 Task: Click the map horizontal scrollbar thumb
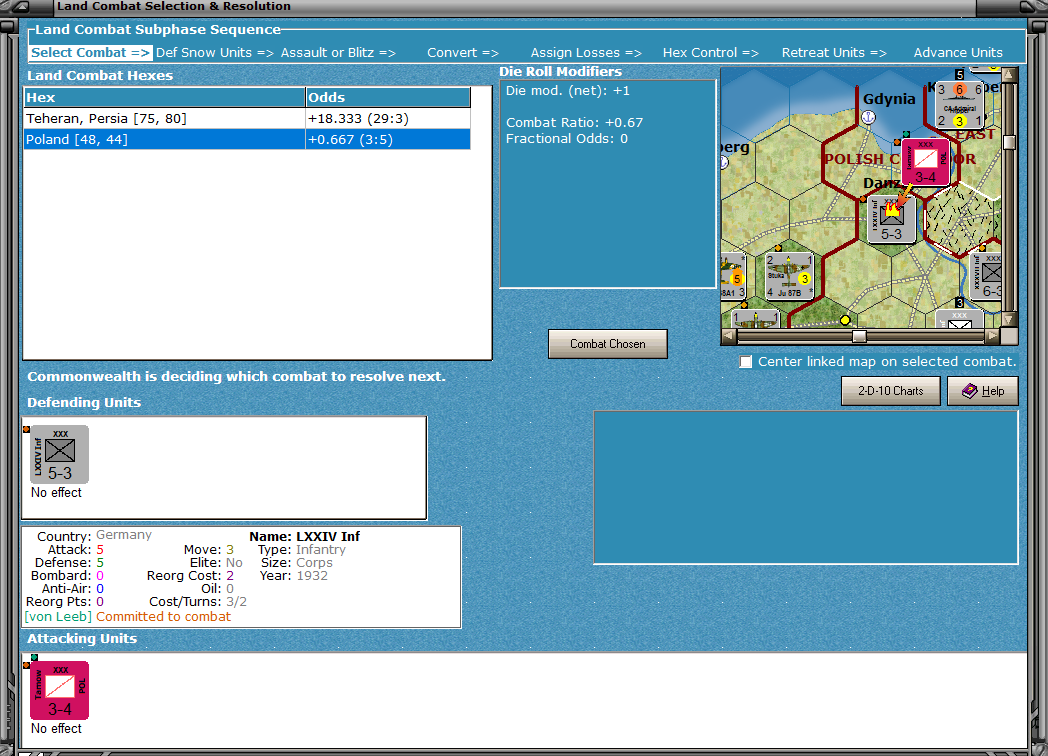[860, 336]
